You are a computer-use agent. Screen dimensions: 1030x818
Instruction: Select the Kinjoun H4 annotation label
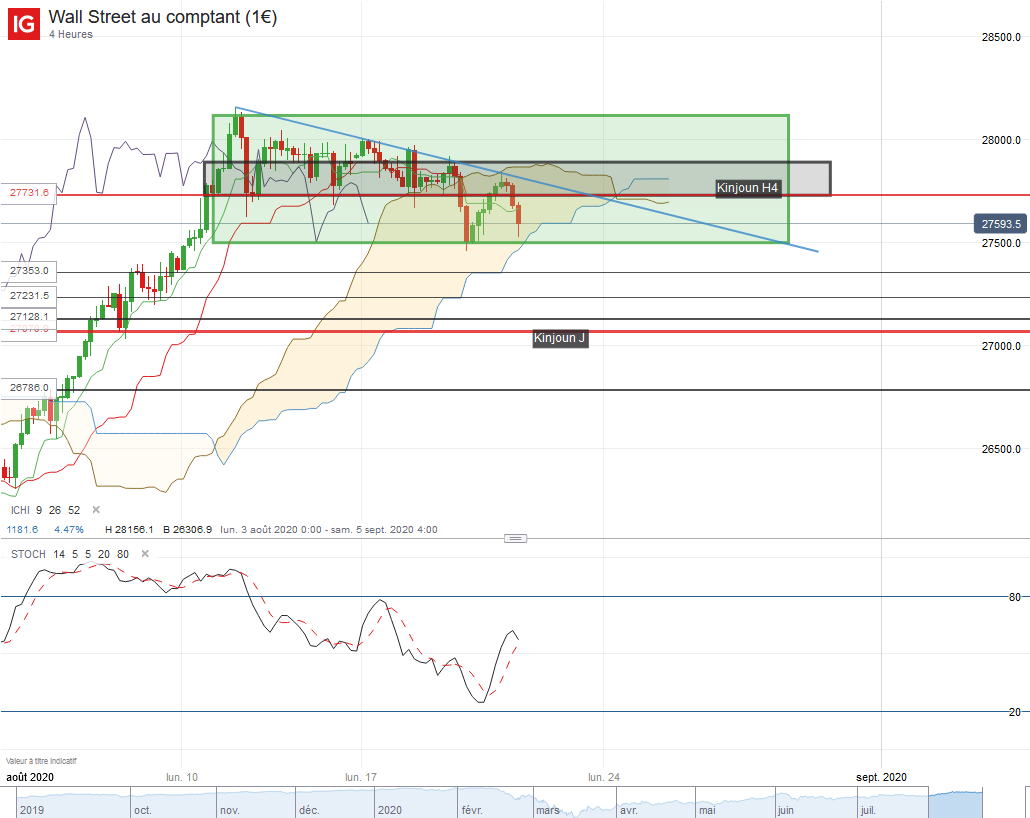click(x=747, y=188)
